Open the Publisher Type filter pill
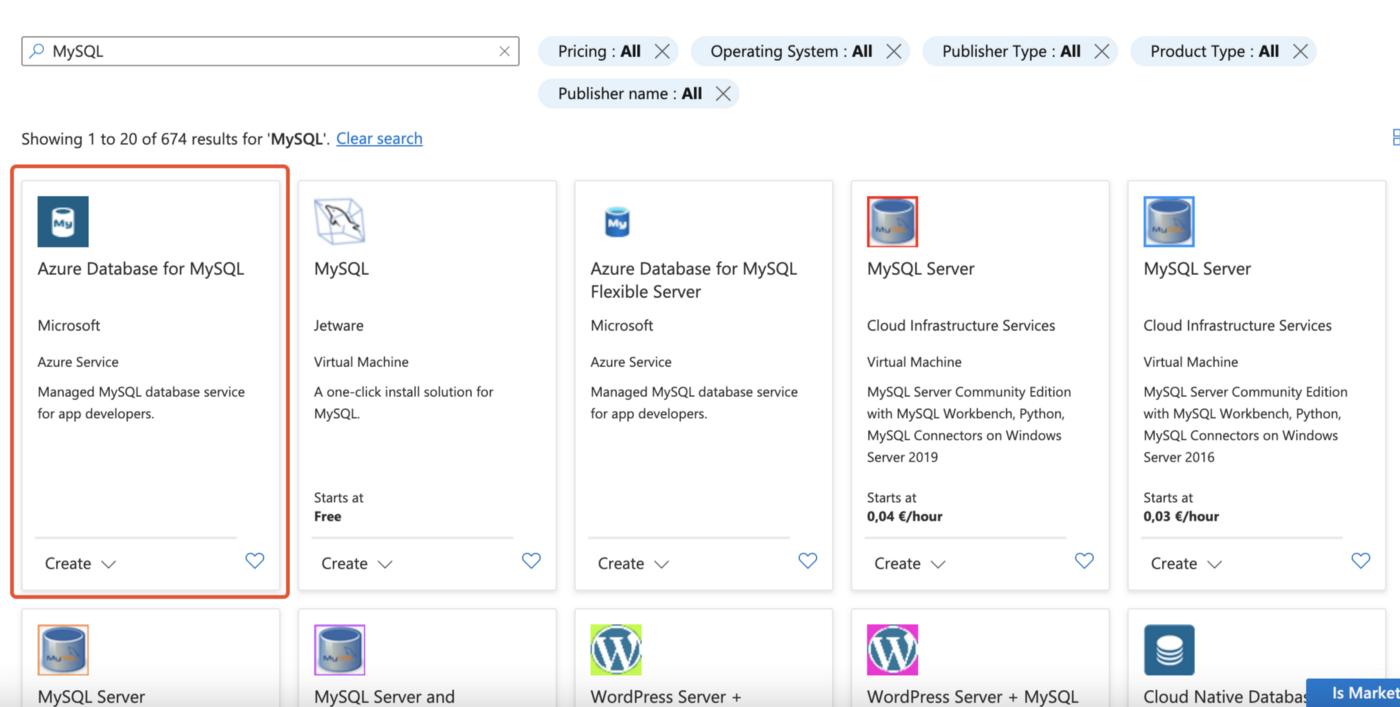 [x=1010, y=52]
